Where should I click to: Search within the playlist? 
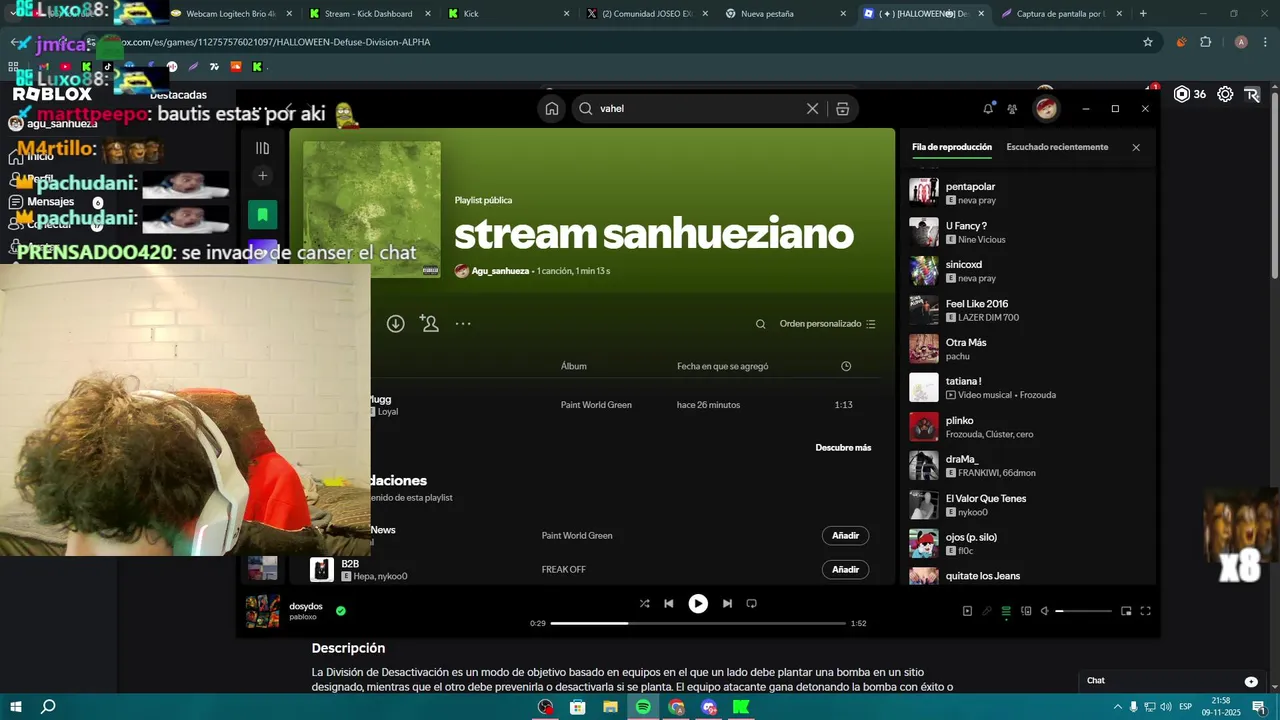point(761,324)
